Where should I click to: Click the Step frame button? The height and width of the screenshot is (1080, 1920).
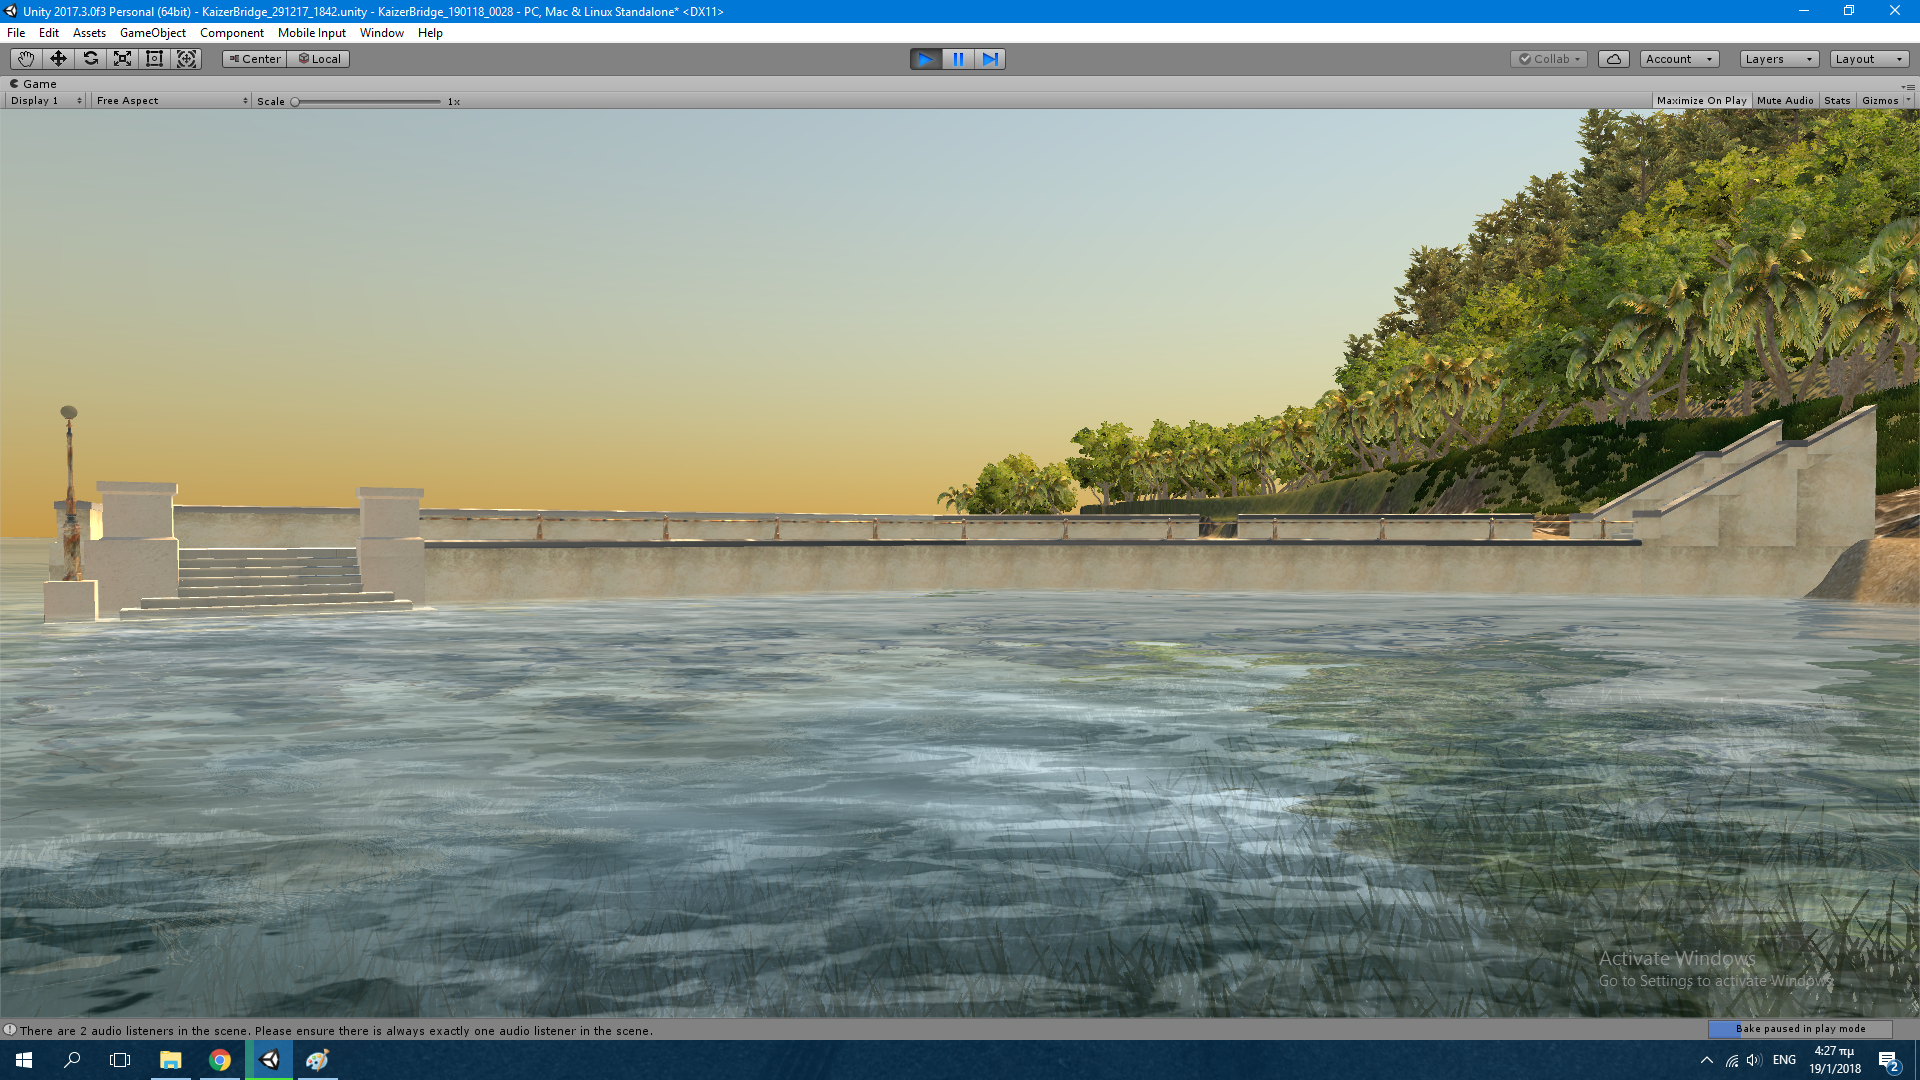990,59
